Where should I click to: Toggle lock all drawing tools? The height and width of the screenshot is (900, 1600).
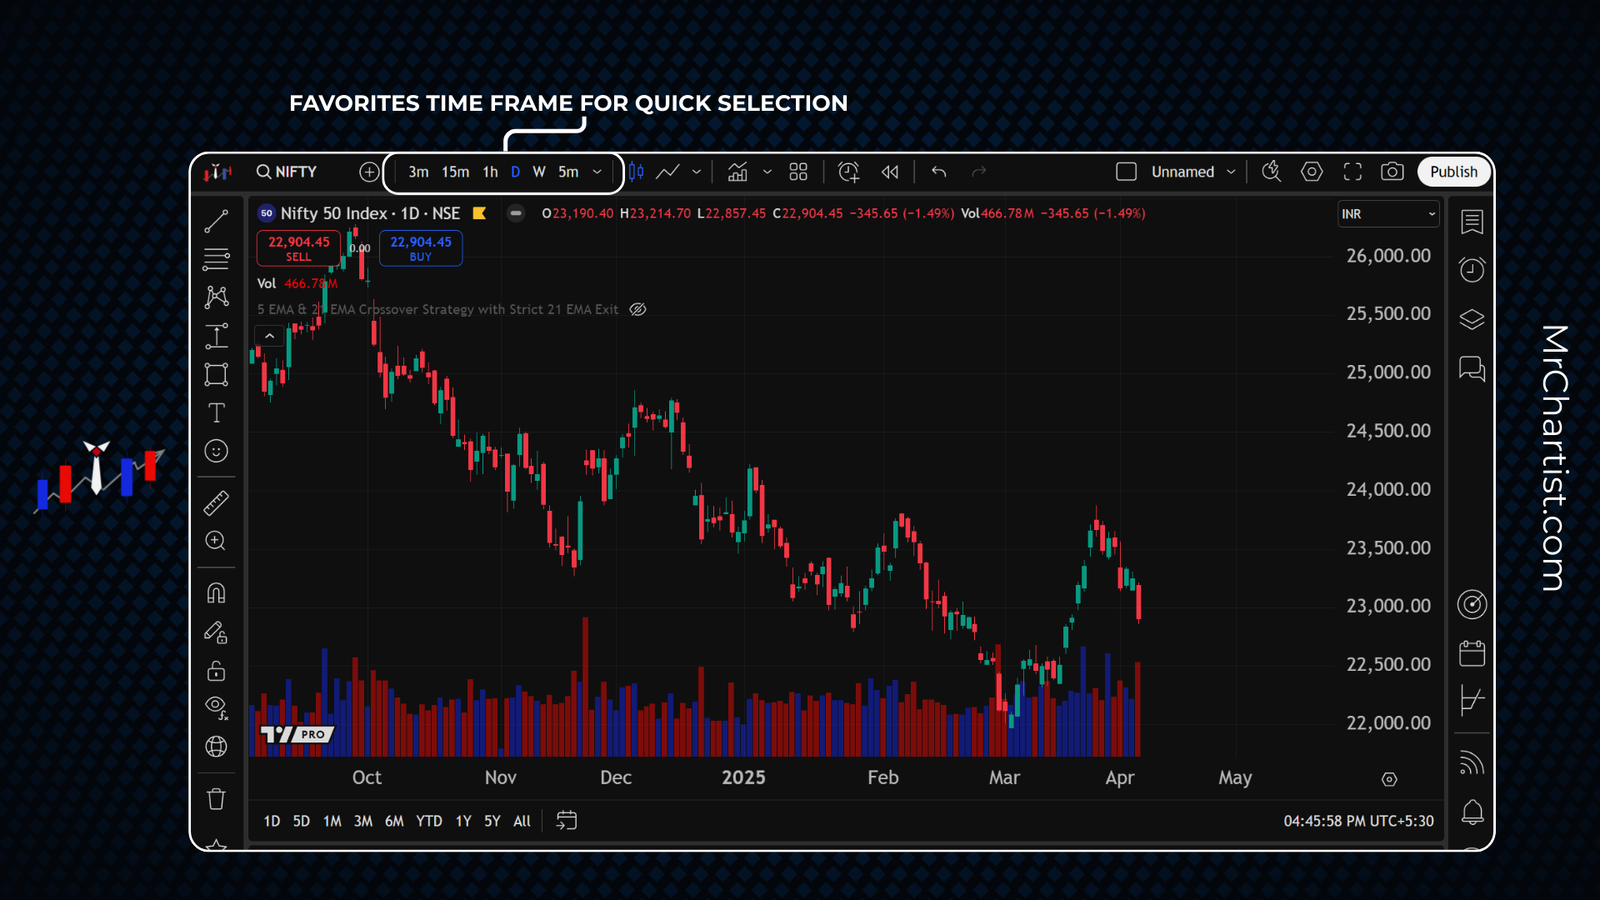pyautogui.click(x=216, y=670)
